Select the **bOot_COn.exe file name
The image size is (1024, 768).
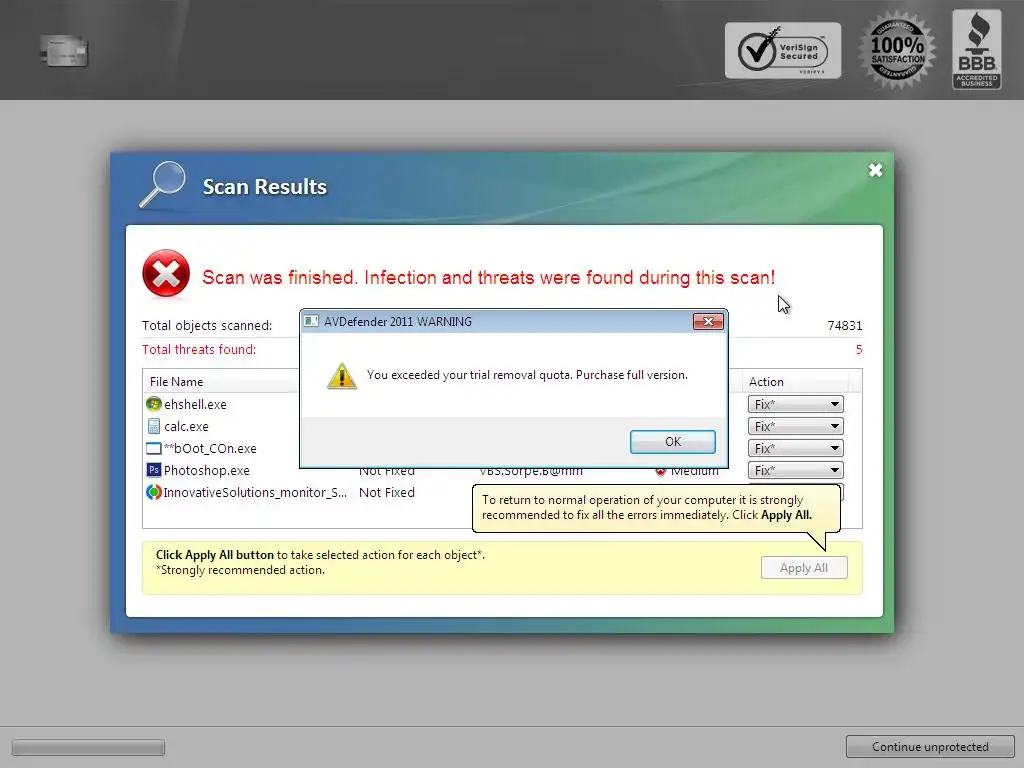click(210, 449)
